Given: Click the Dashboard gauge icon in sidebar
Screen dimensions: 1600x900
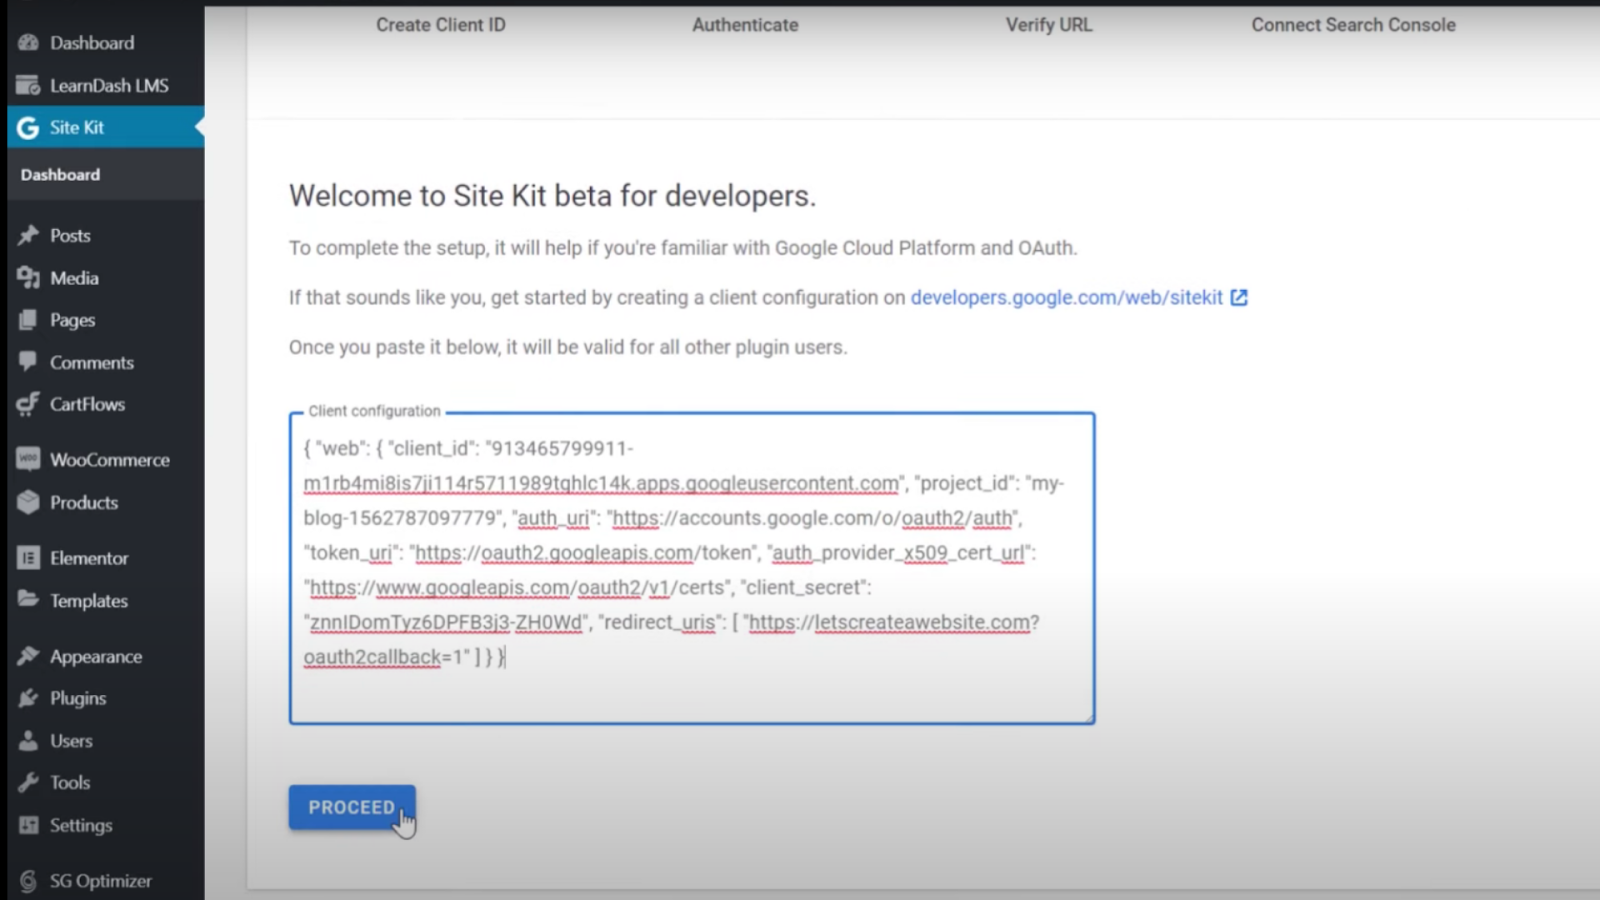Looking at the screenshot, I should click(x=28, y=43).
